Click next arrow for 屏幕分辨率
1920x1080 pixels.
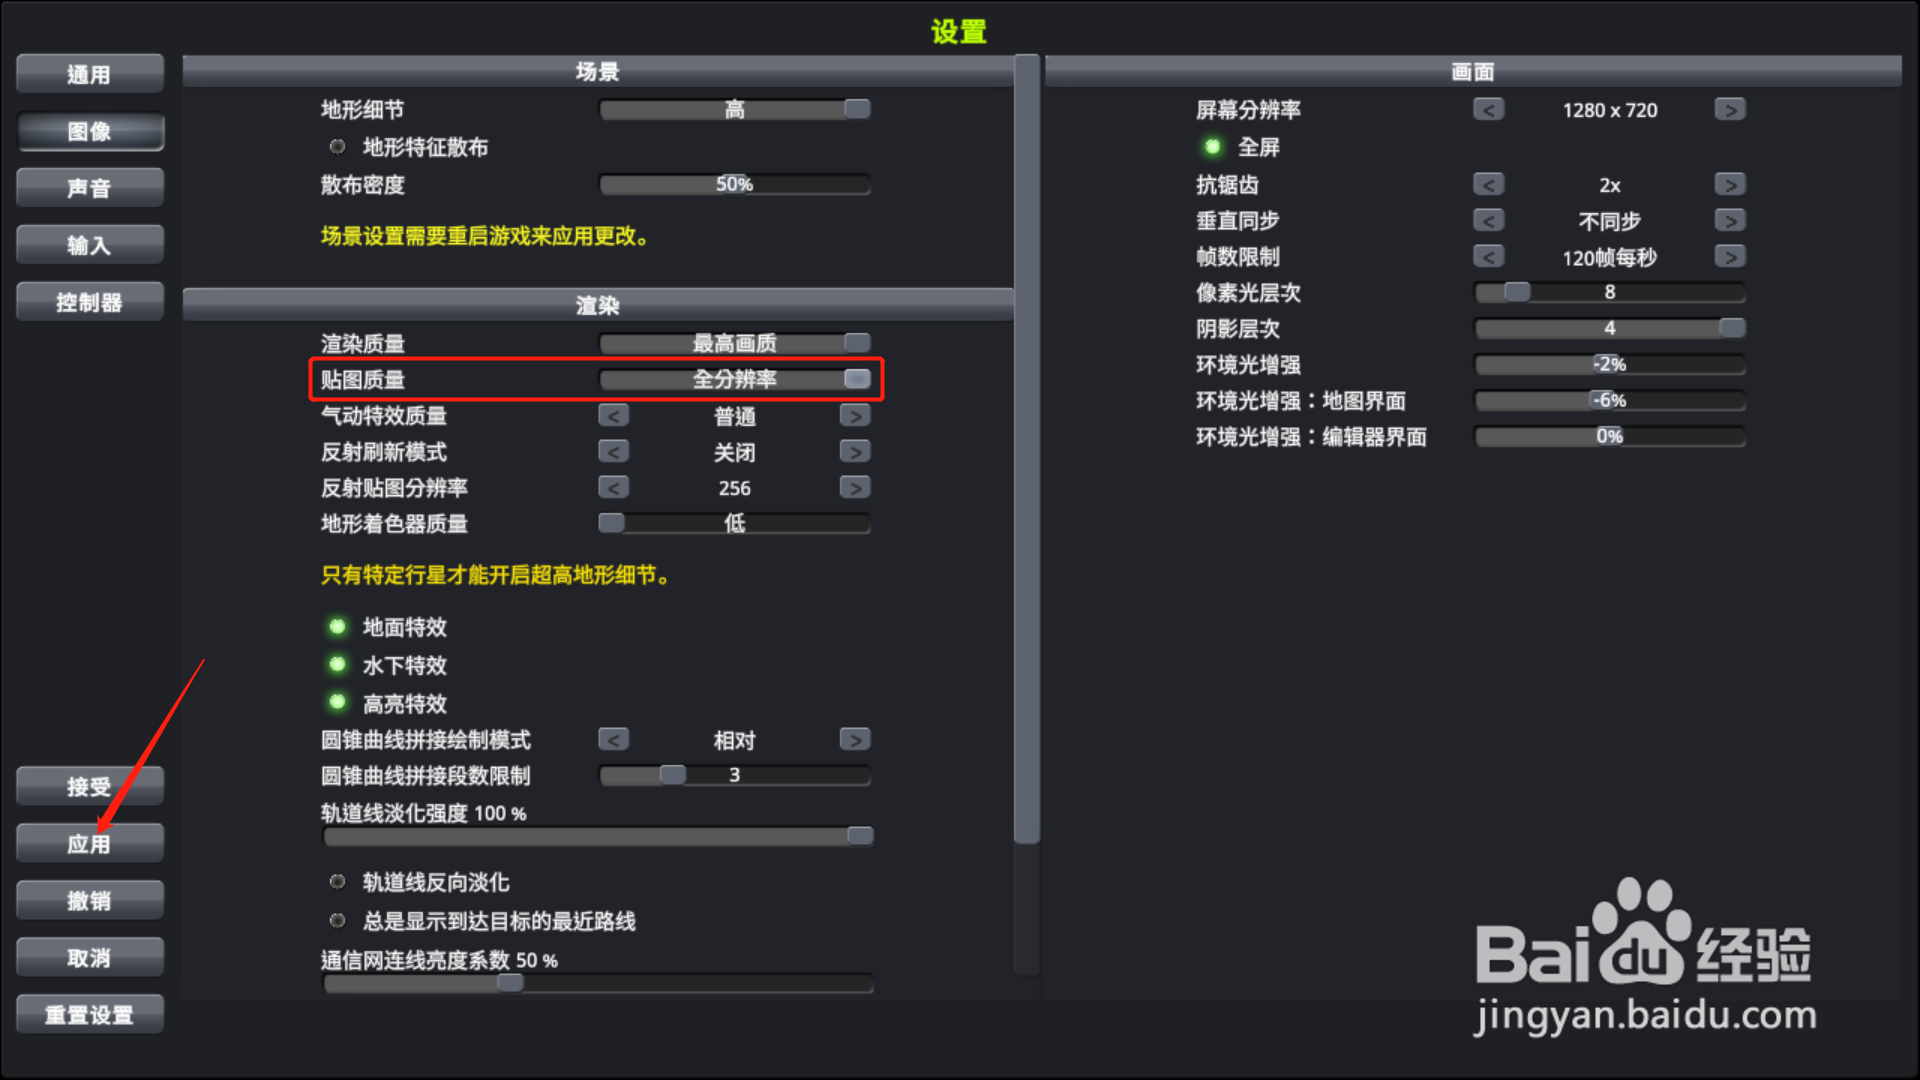click(x=1730, y=109)
